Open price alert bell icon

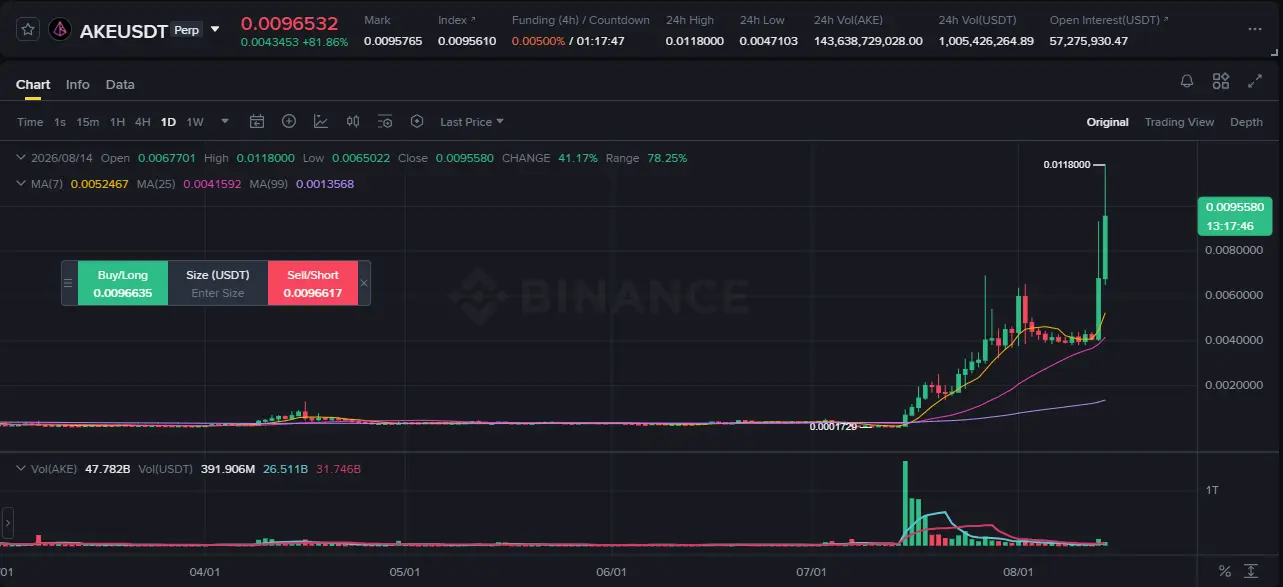point(1187,81)
